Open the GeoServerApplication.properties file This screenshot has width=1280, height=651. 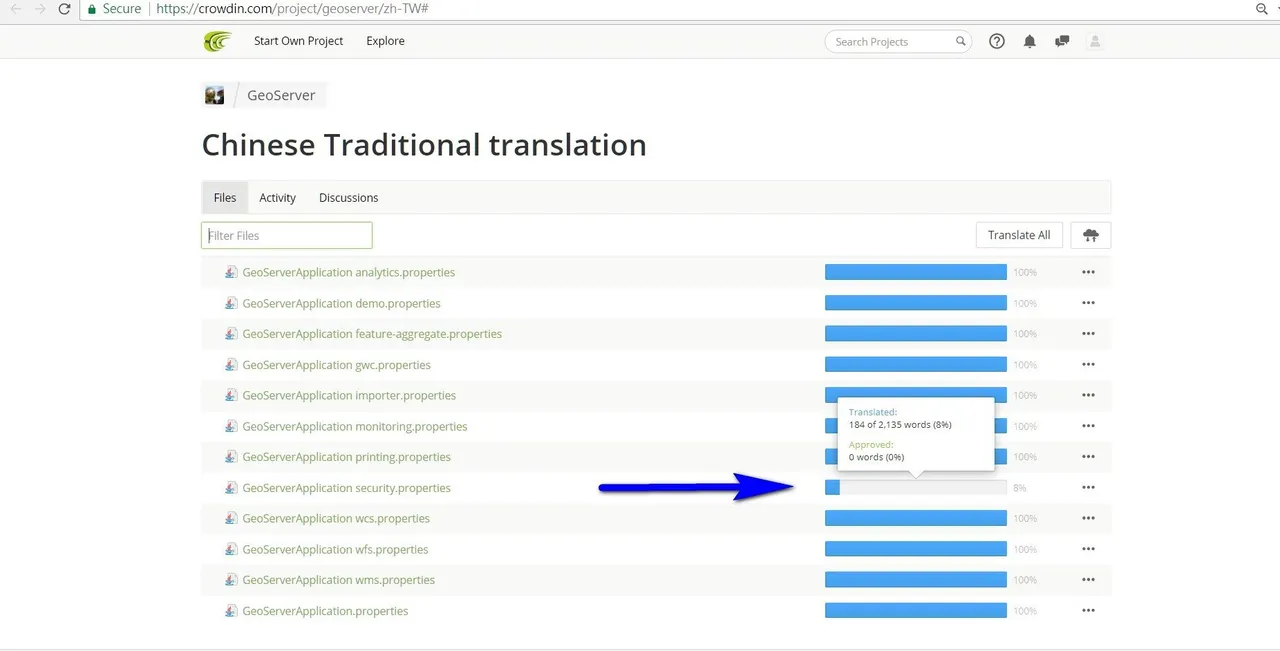point(325,611)
